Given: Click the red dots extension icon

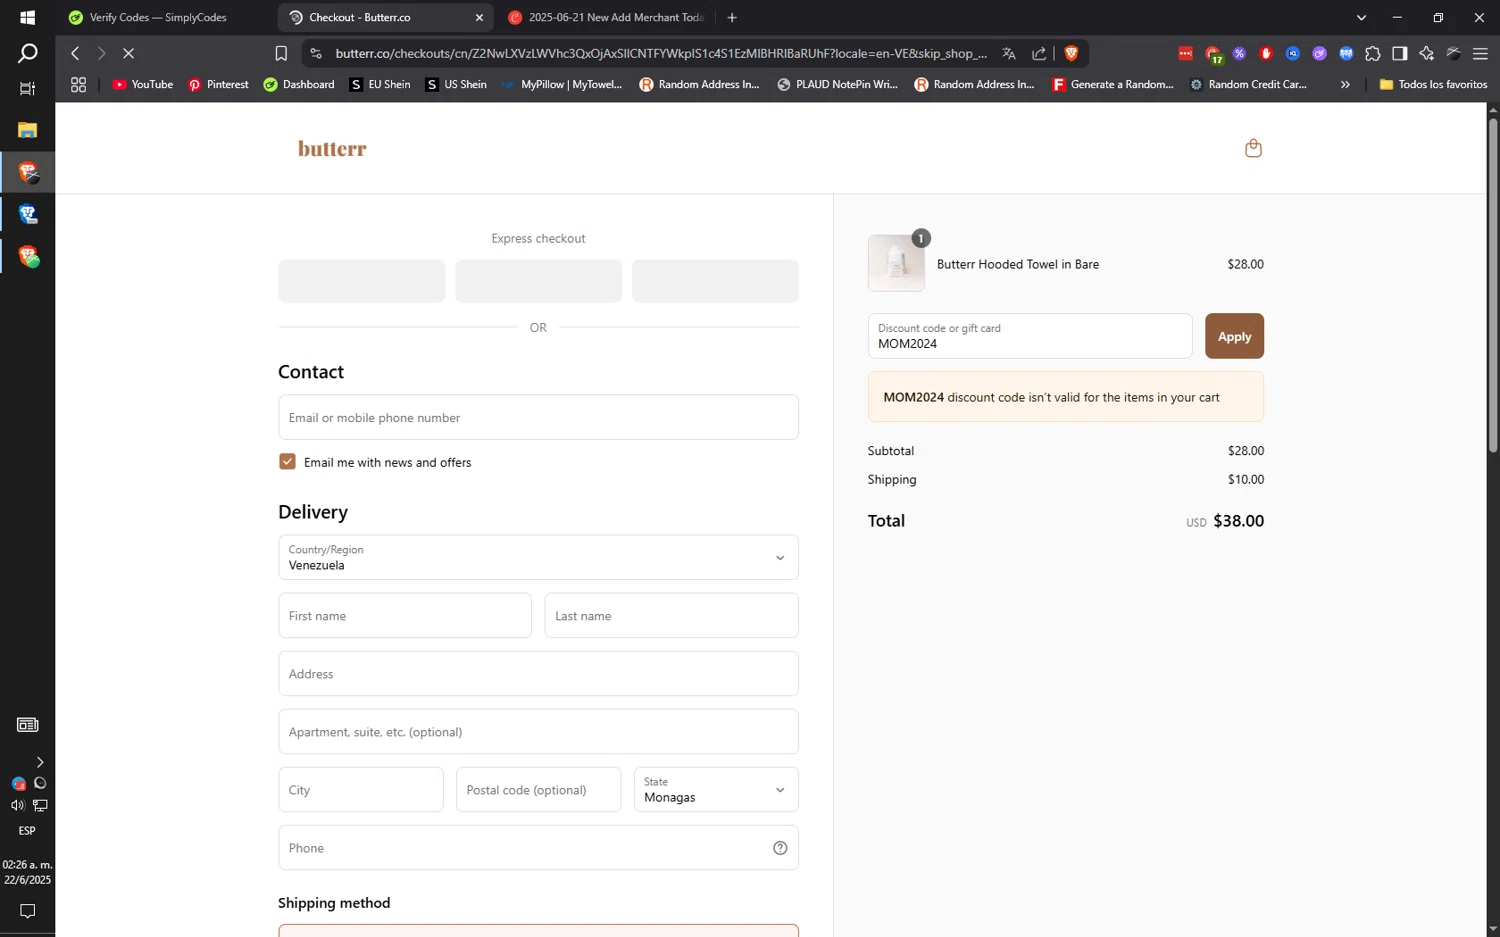Looking at the screenshot, I should pos(1185,53).
